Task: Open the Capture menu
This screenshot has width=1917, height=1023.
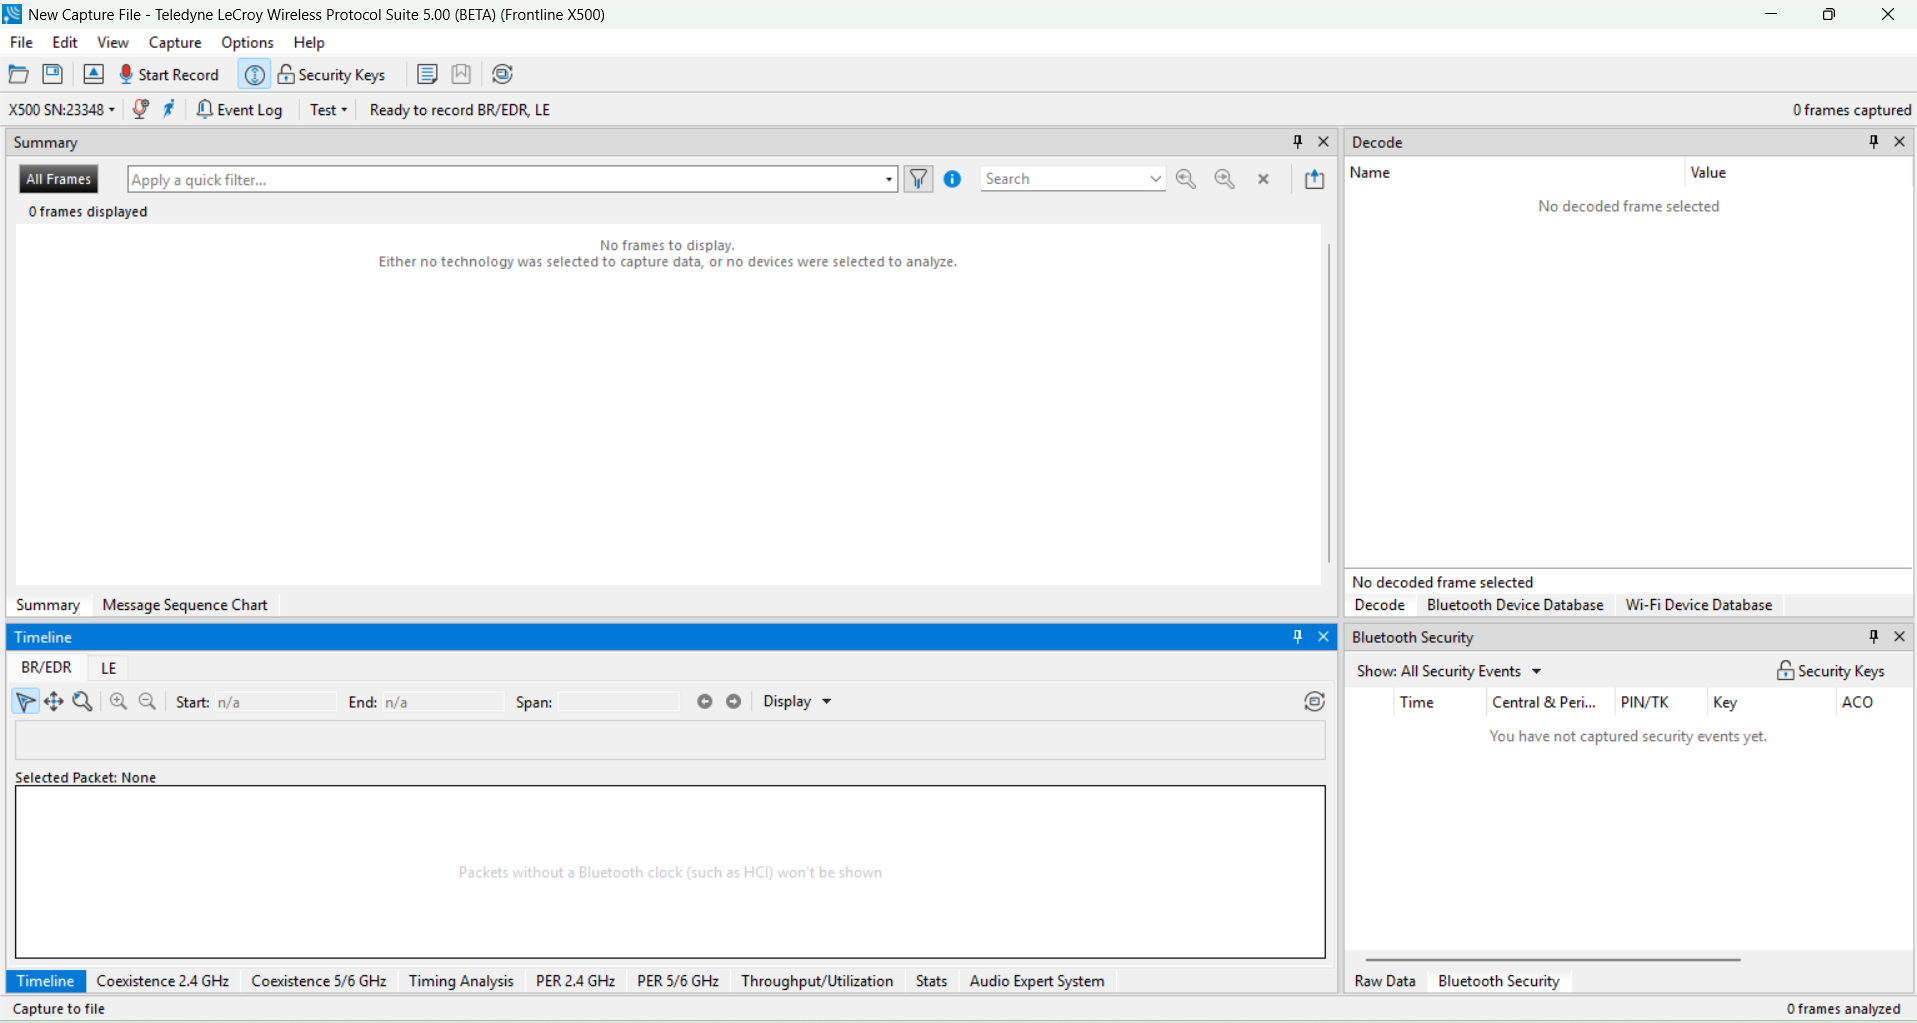Action: (175, 42)
